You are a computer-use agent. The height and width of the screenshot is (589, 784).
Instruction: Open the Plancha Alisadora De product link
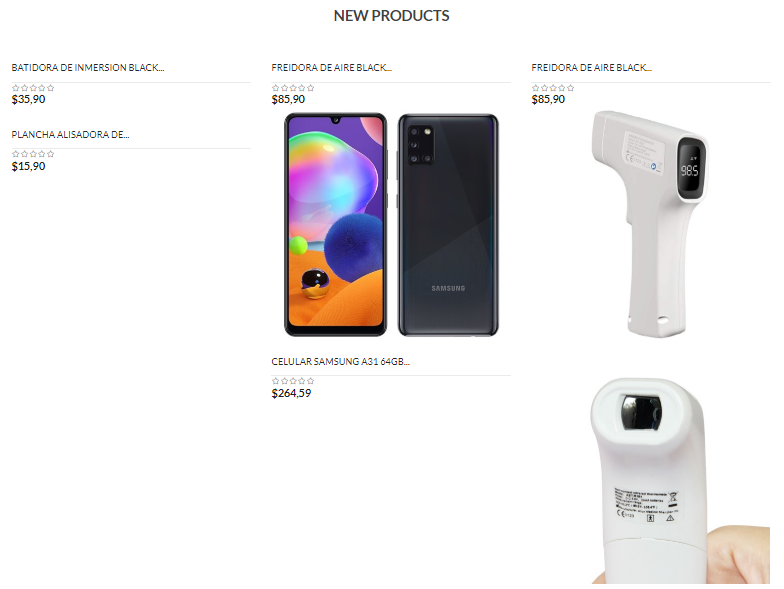70,134
